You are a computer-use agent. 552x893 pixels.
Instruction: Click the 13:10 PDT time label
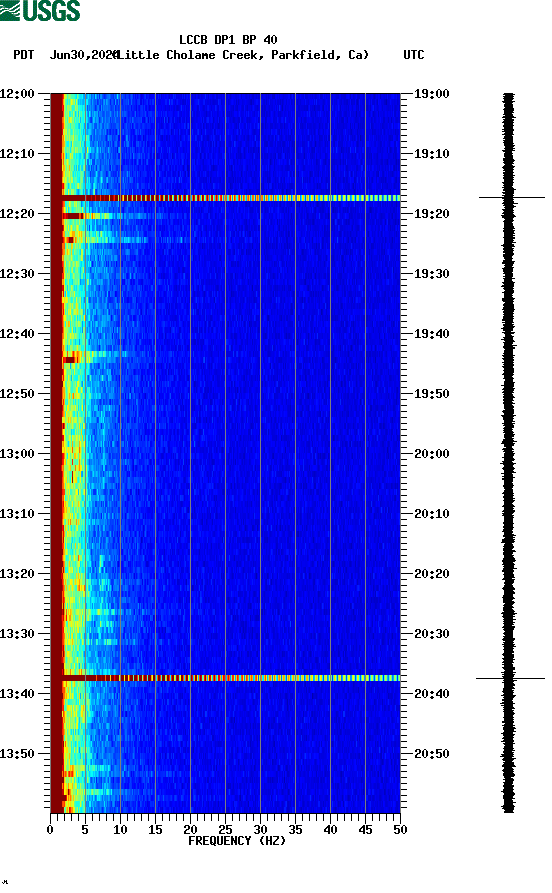(17, 514)
